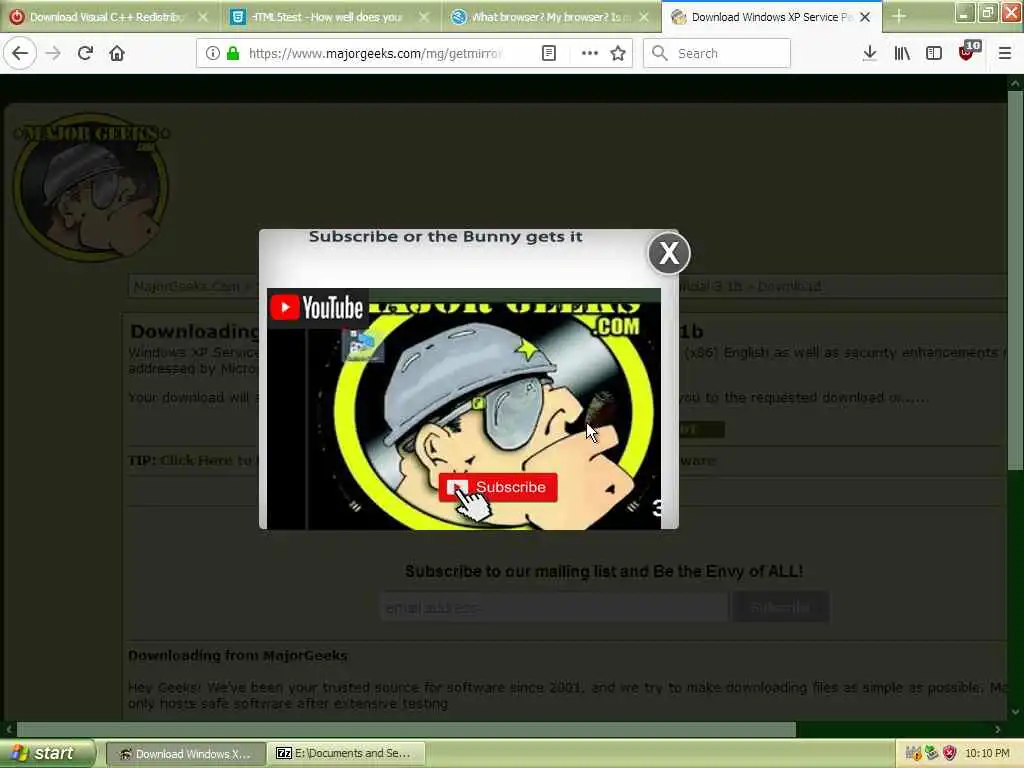Viewport: 1024px width, 768px height.
Task: Open a new tab with plus button
Action: pos(899,16)
